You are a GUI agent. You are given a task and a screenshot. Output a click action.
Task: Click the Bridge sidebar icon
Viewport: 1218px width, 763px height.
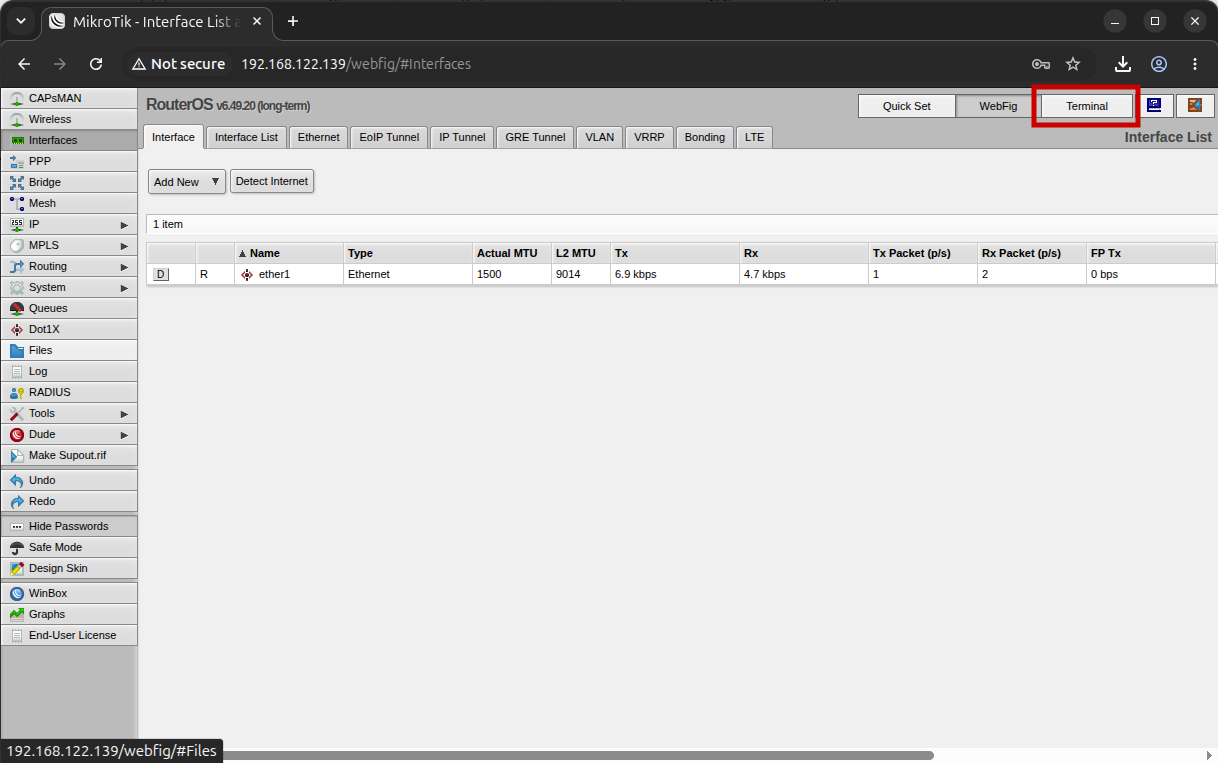point(17,182)
